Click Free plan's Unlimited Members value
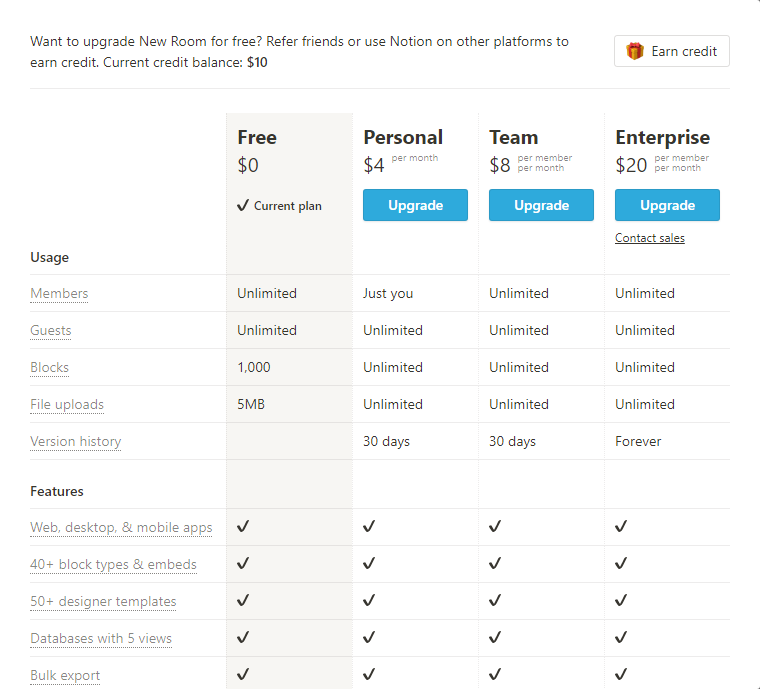This screenshot has height=689, width=760. click(x=267, y=293)
